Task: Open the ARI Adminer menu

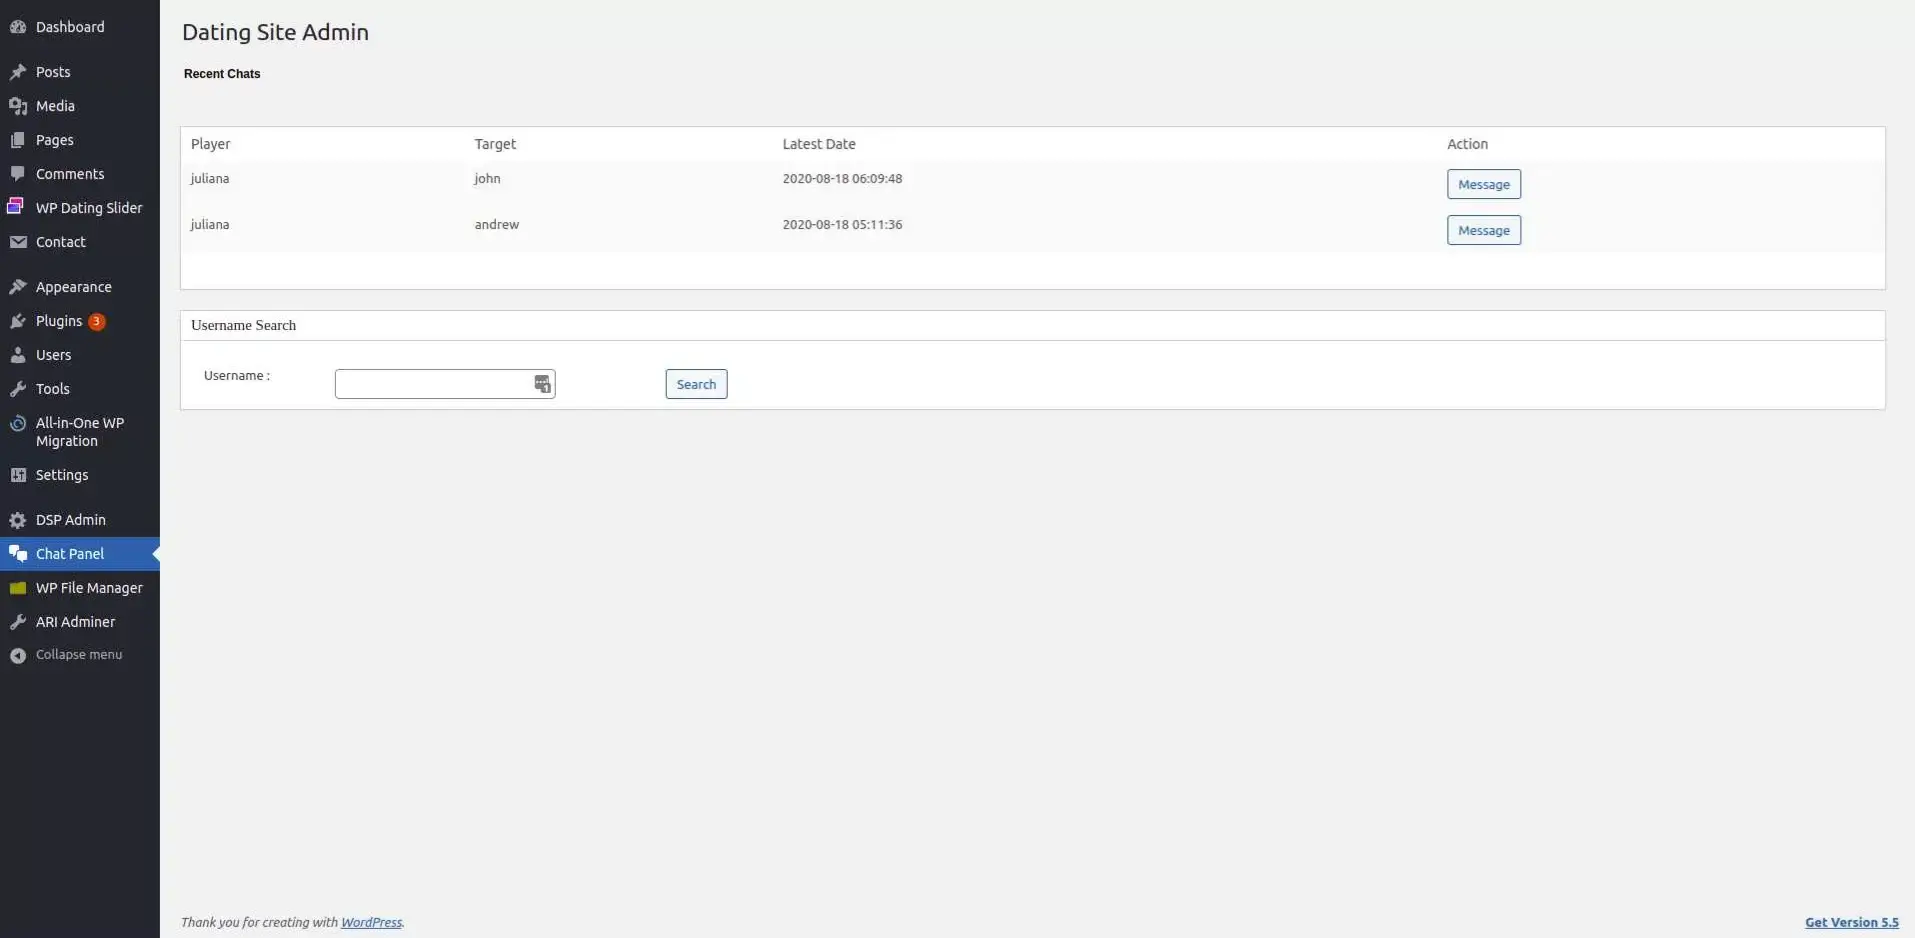Action: coord(75,622)
